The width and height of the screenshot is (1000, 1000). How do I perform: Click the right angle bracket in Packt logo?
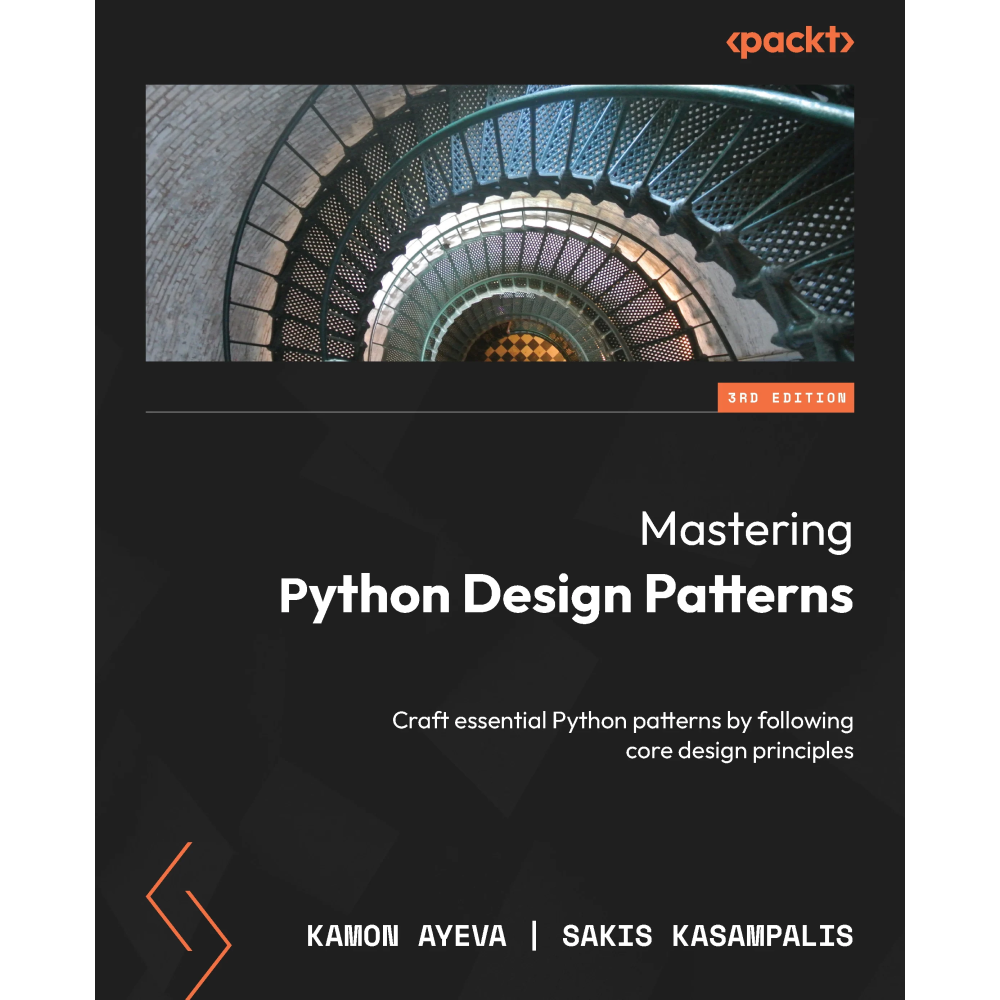tap(848, 43)
